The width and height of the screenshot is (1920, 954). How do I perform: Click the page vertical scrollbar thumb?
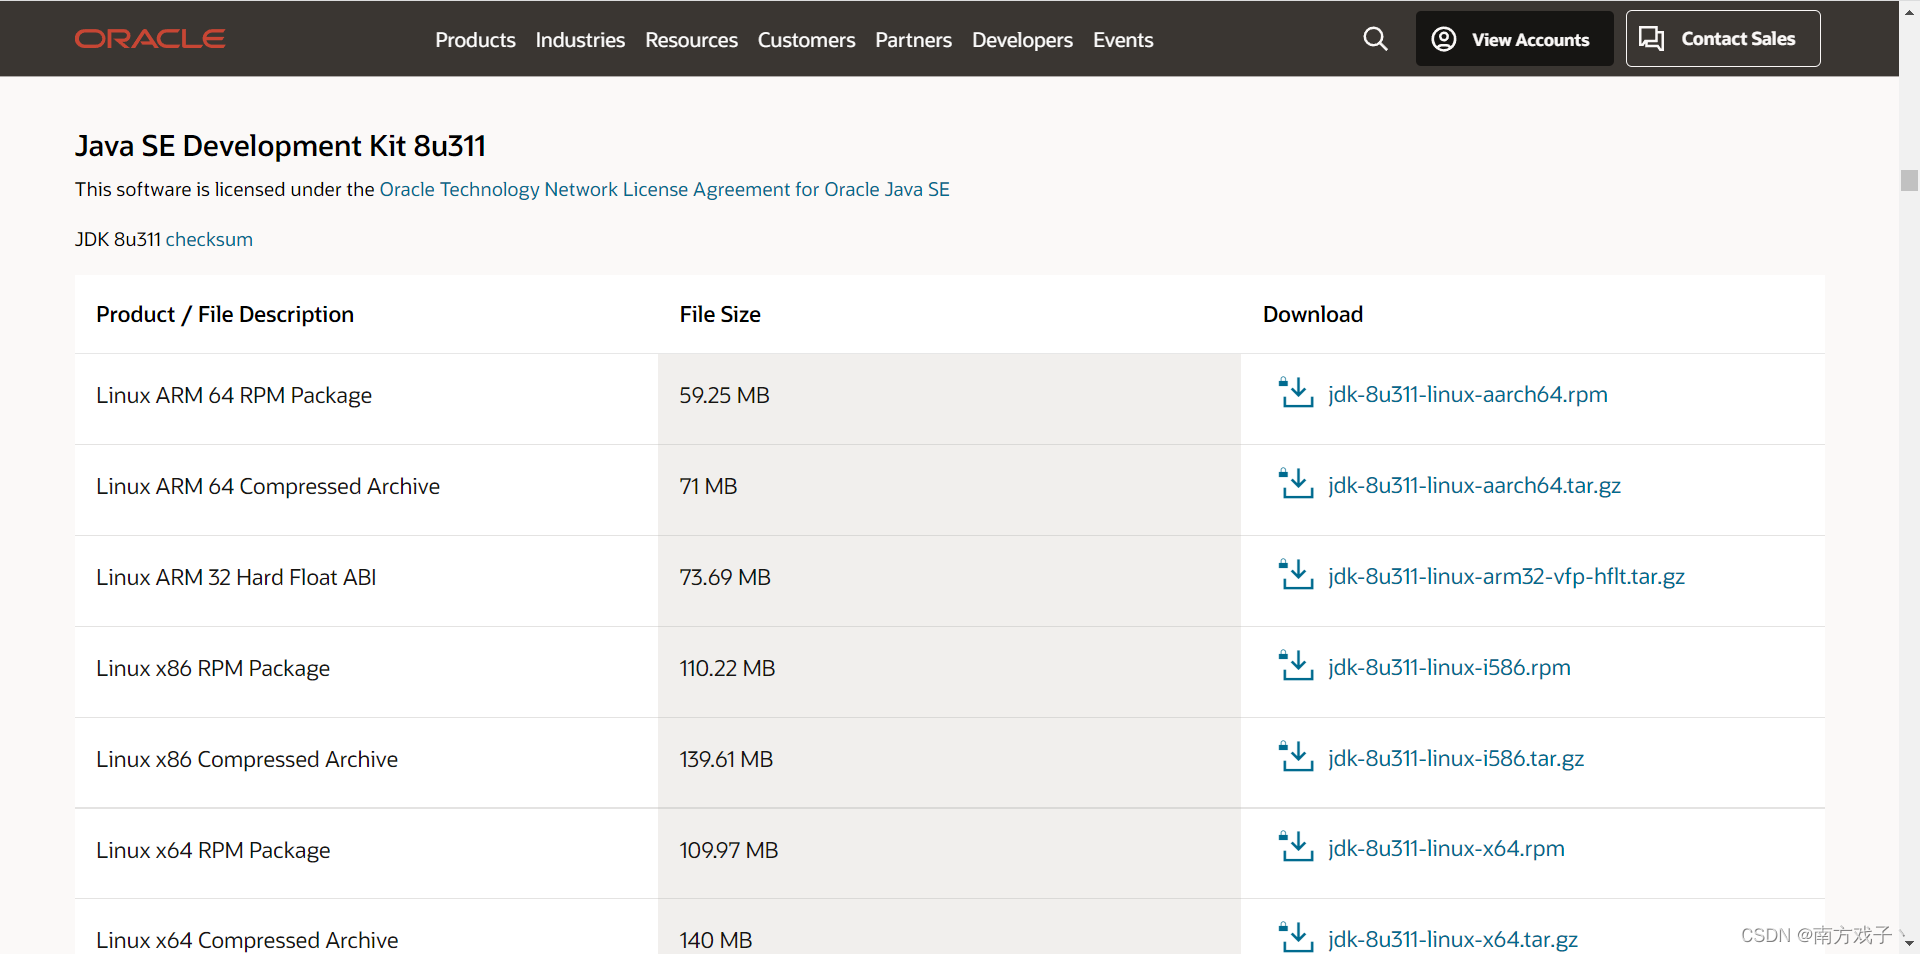(1909, 180)
